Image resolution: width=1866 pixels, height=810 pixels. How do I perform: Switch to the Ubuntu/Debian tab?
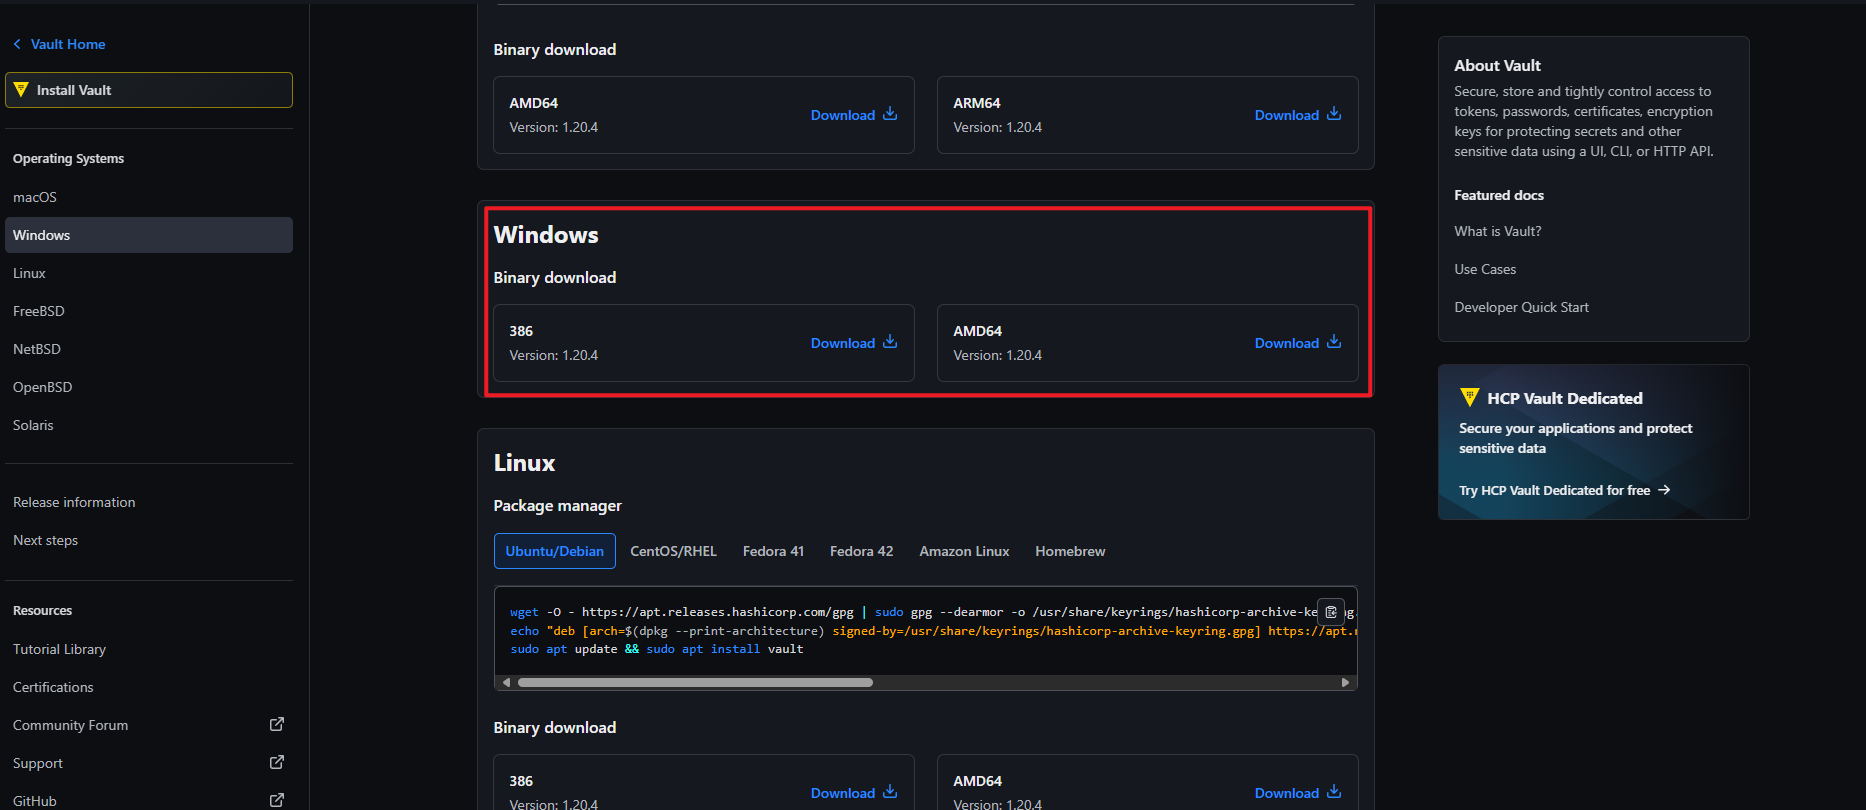[555, 551]
